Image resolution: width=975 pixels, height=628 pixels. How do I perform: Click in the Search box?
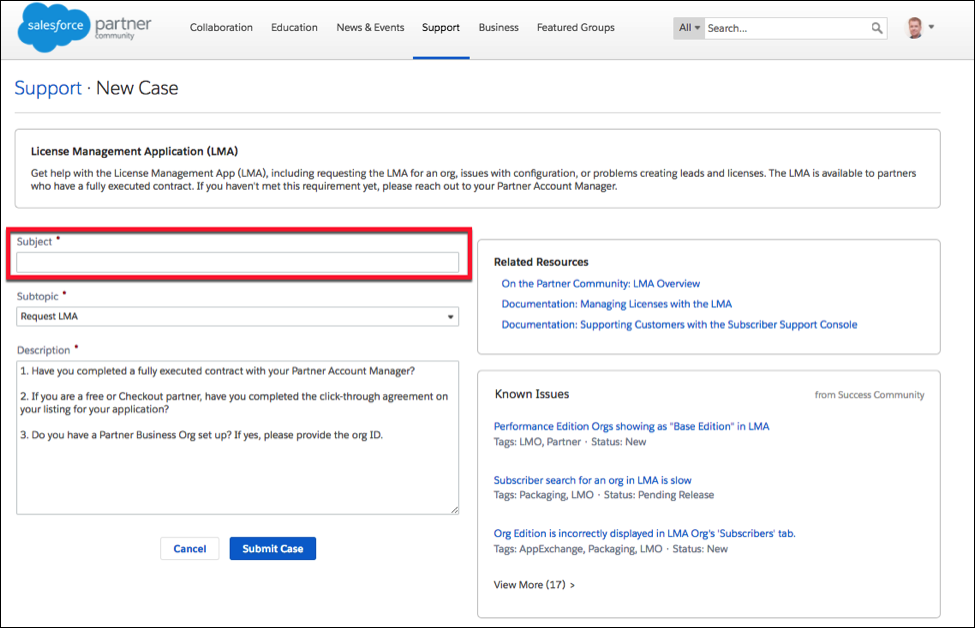pos(787,28)
